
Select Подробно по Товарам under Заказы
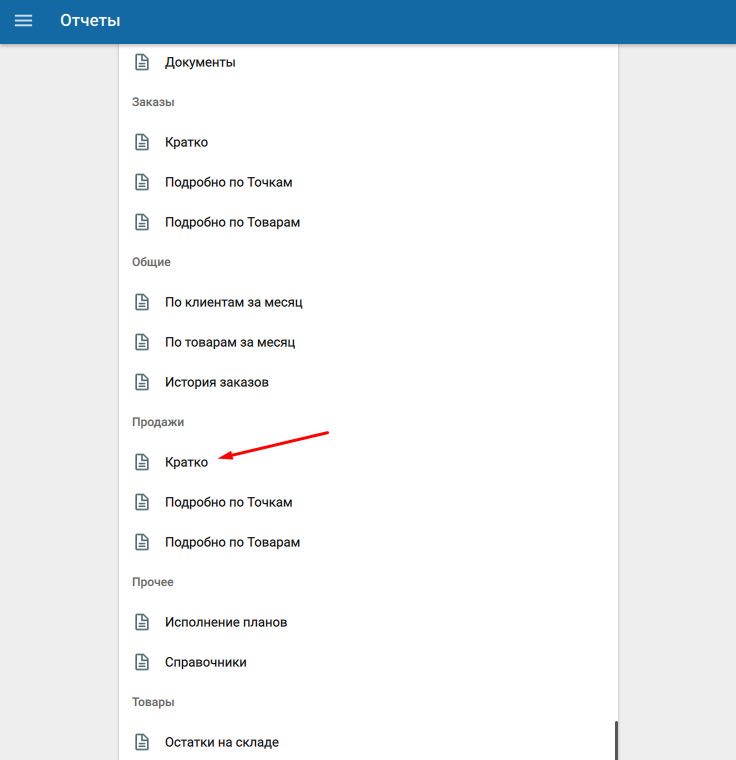point(232,222)
